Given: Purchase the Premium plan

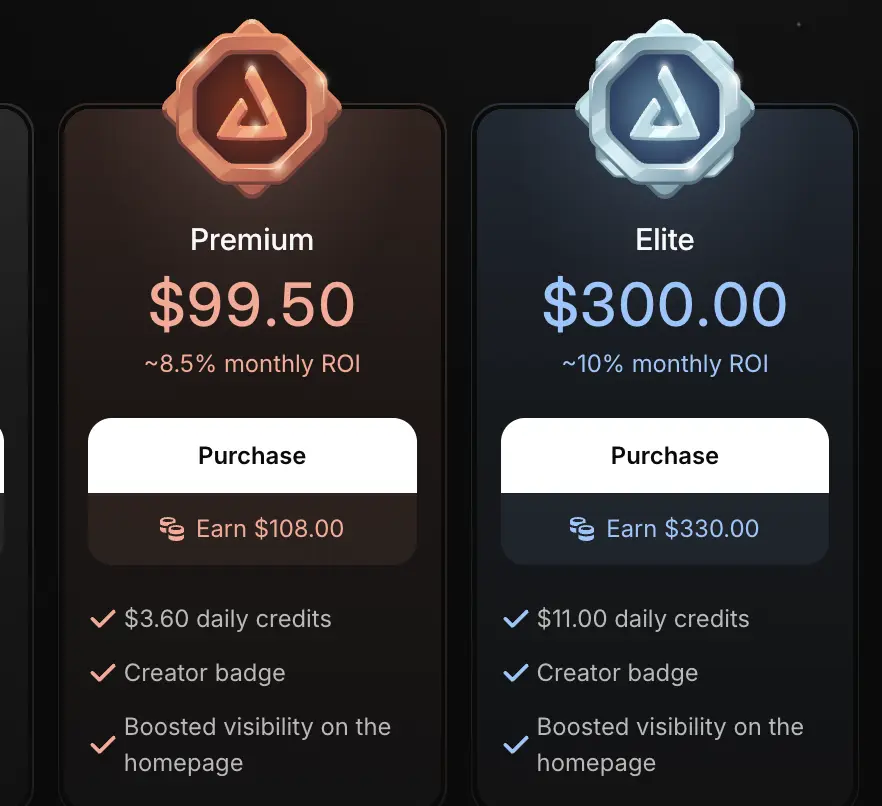Looking at the screenshot, I should [x=252, y=456].
